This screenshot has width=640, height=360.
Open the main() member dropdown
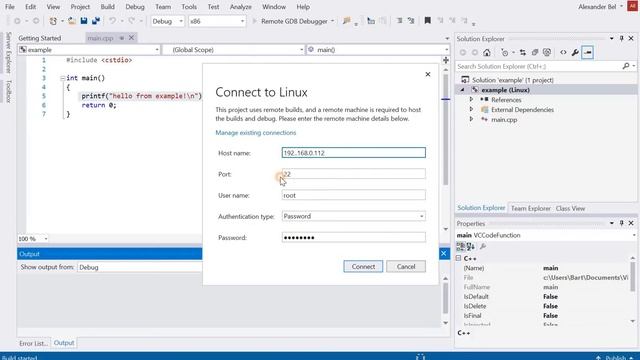pyautogui.click(x=446, y=50)
